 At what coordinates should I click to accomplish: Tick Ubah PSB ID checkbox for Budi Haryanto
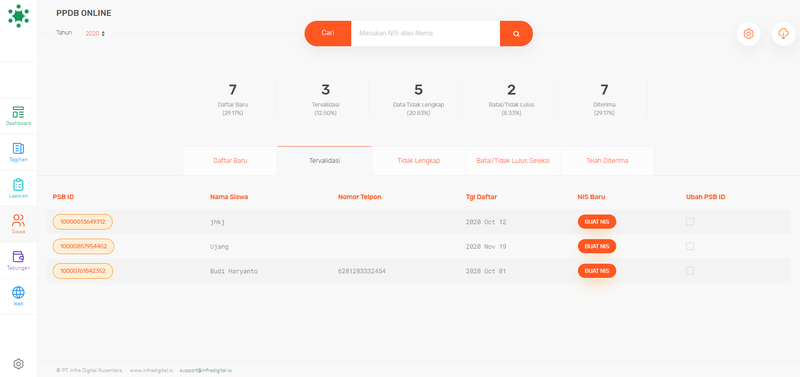point(690,270)
